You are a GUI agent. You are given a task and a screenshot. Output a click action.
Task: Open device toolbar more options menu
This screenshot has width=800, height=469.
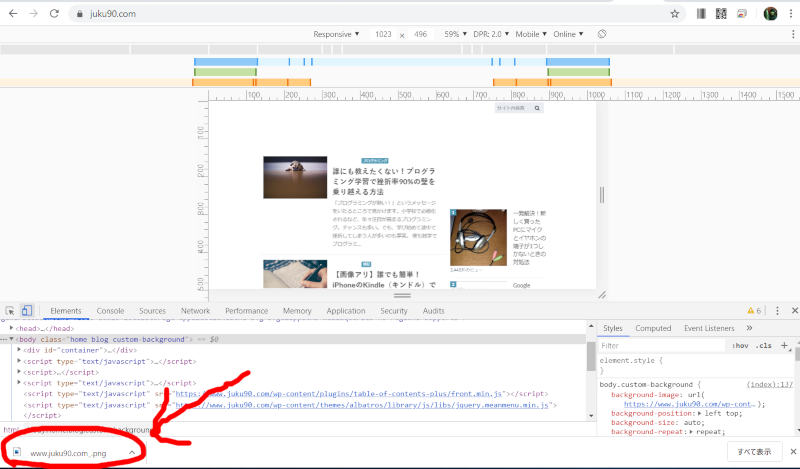[793, 34]
